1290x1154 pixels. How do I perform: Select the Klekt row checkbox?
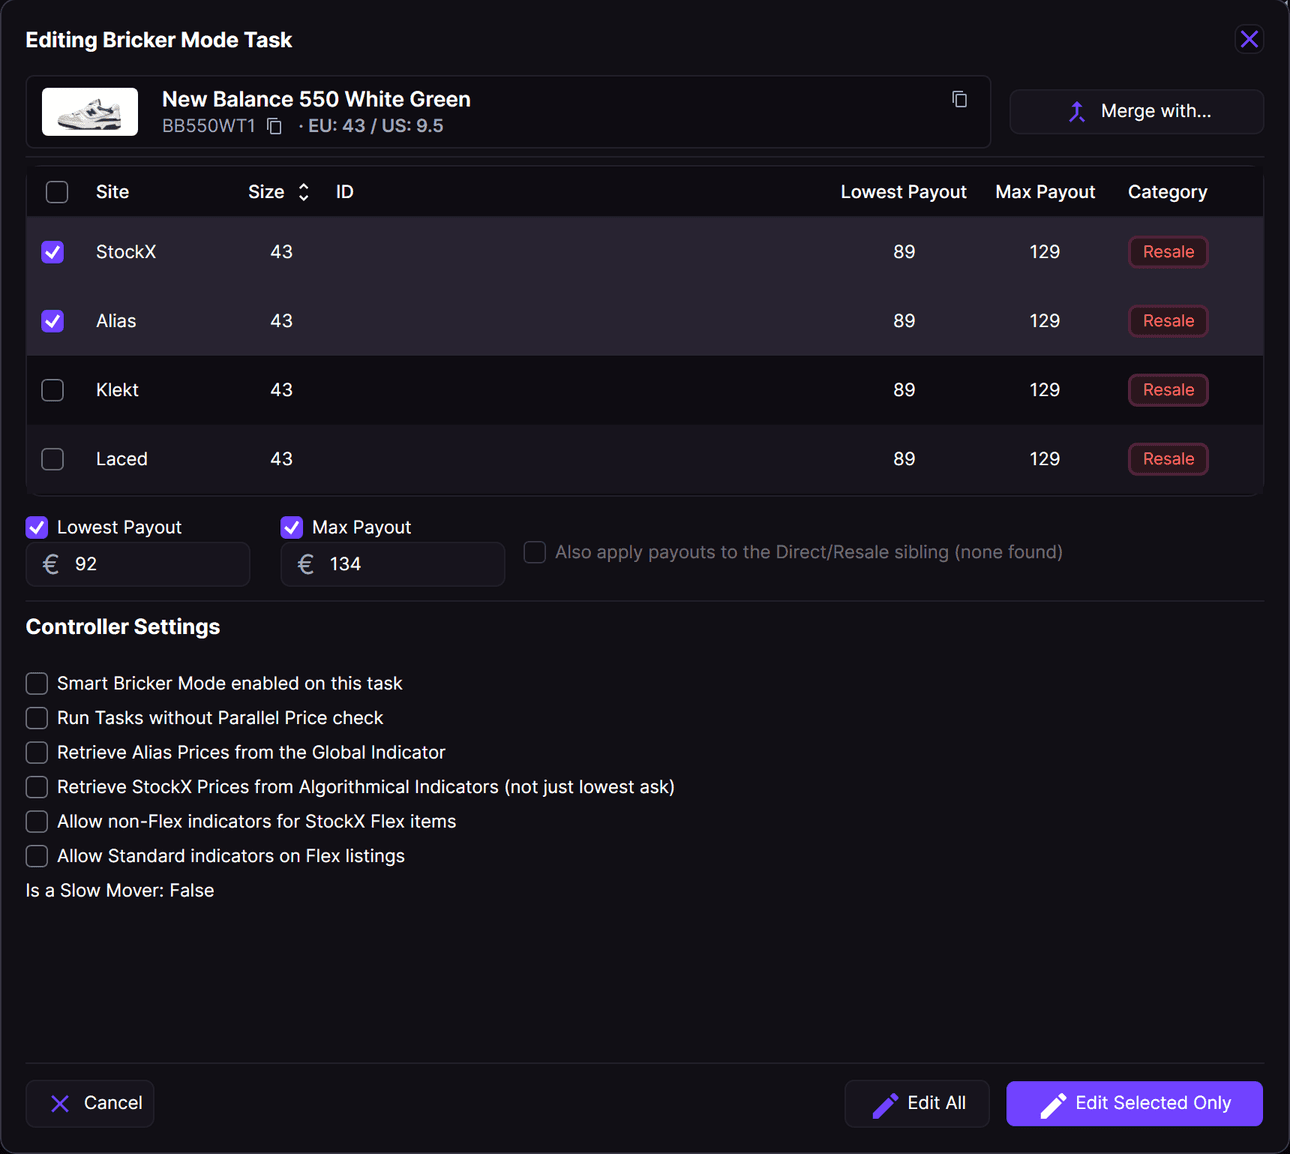pyautogui.click(x=53, y=390)
